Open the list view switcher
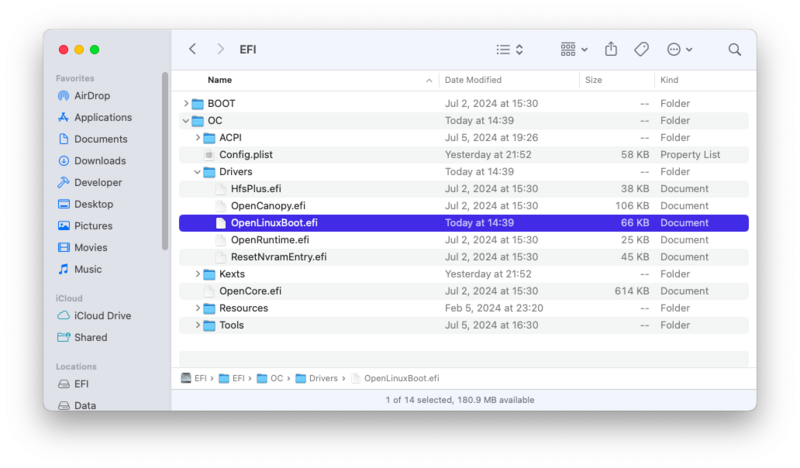Screen dimensions: 800x468 click(x=510, y=50)
